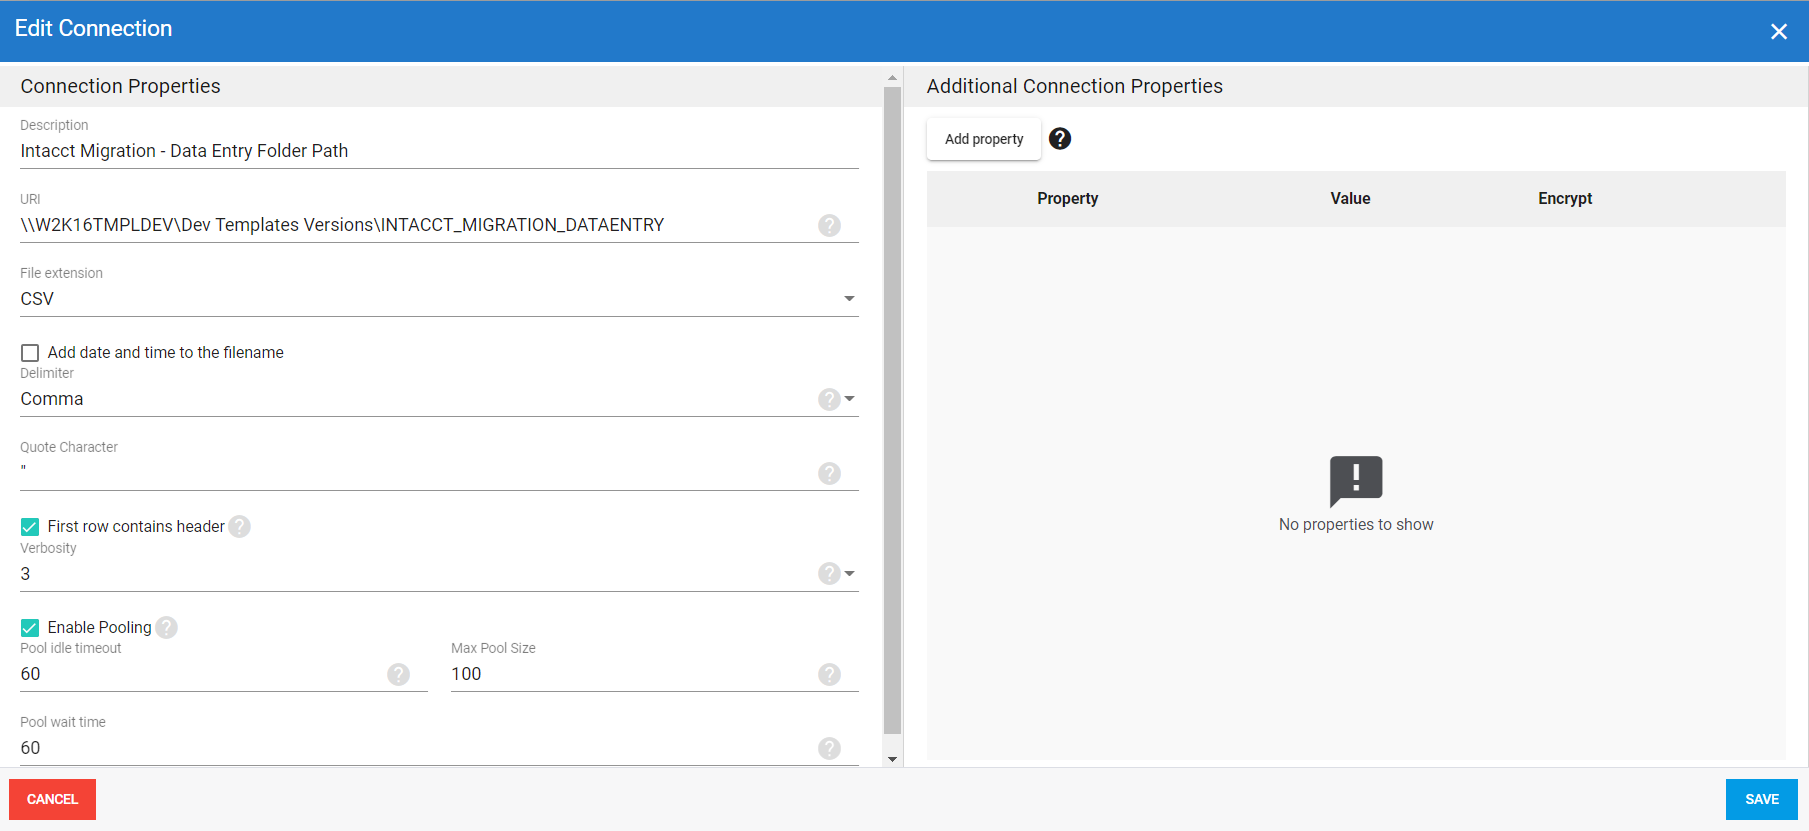Click the scrollbar down arrow in properties panel
The height and width of the screenshot is (831, 1809).
(x=892, y=760)
